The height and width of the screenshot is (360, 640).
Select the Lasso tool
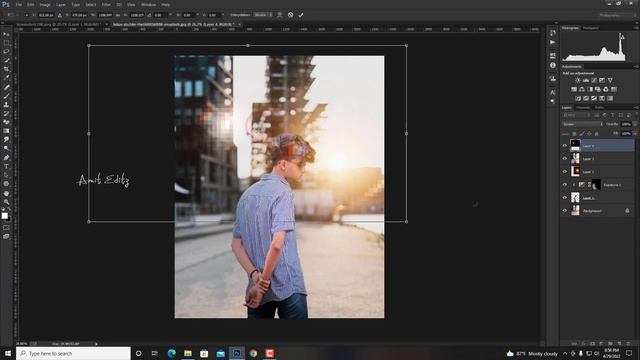pos(6,51)
